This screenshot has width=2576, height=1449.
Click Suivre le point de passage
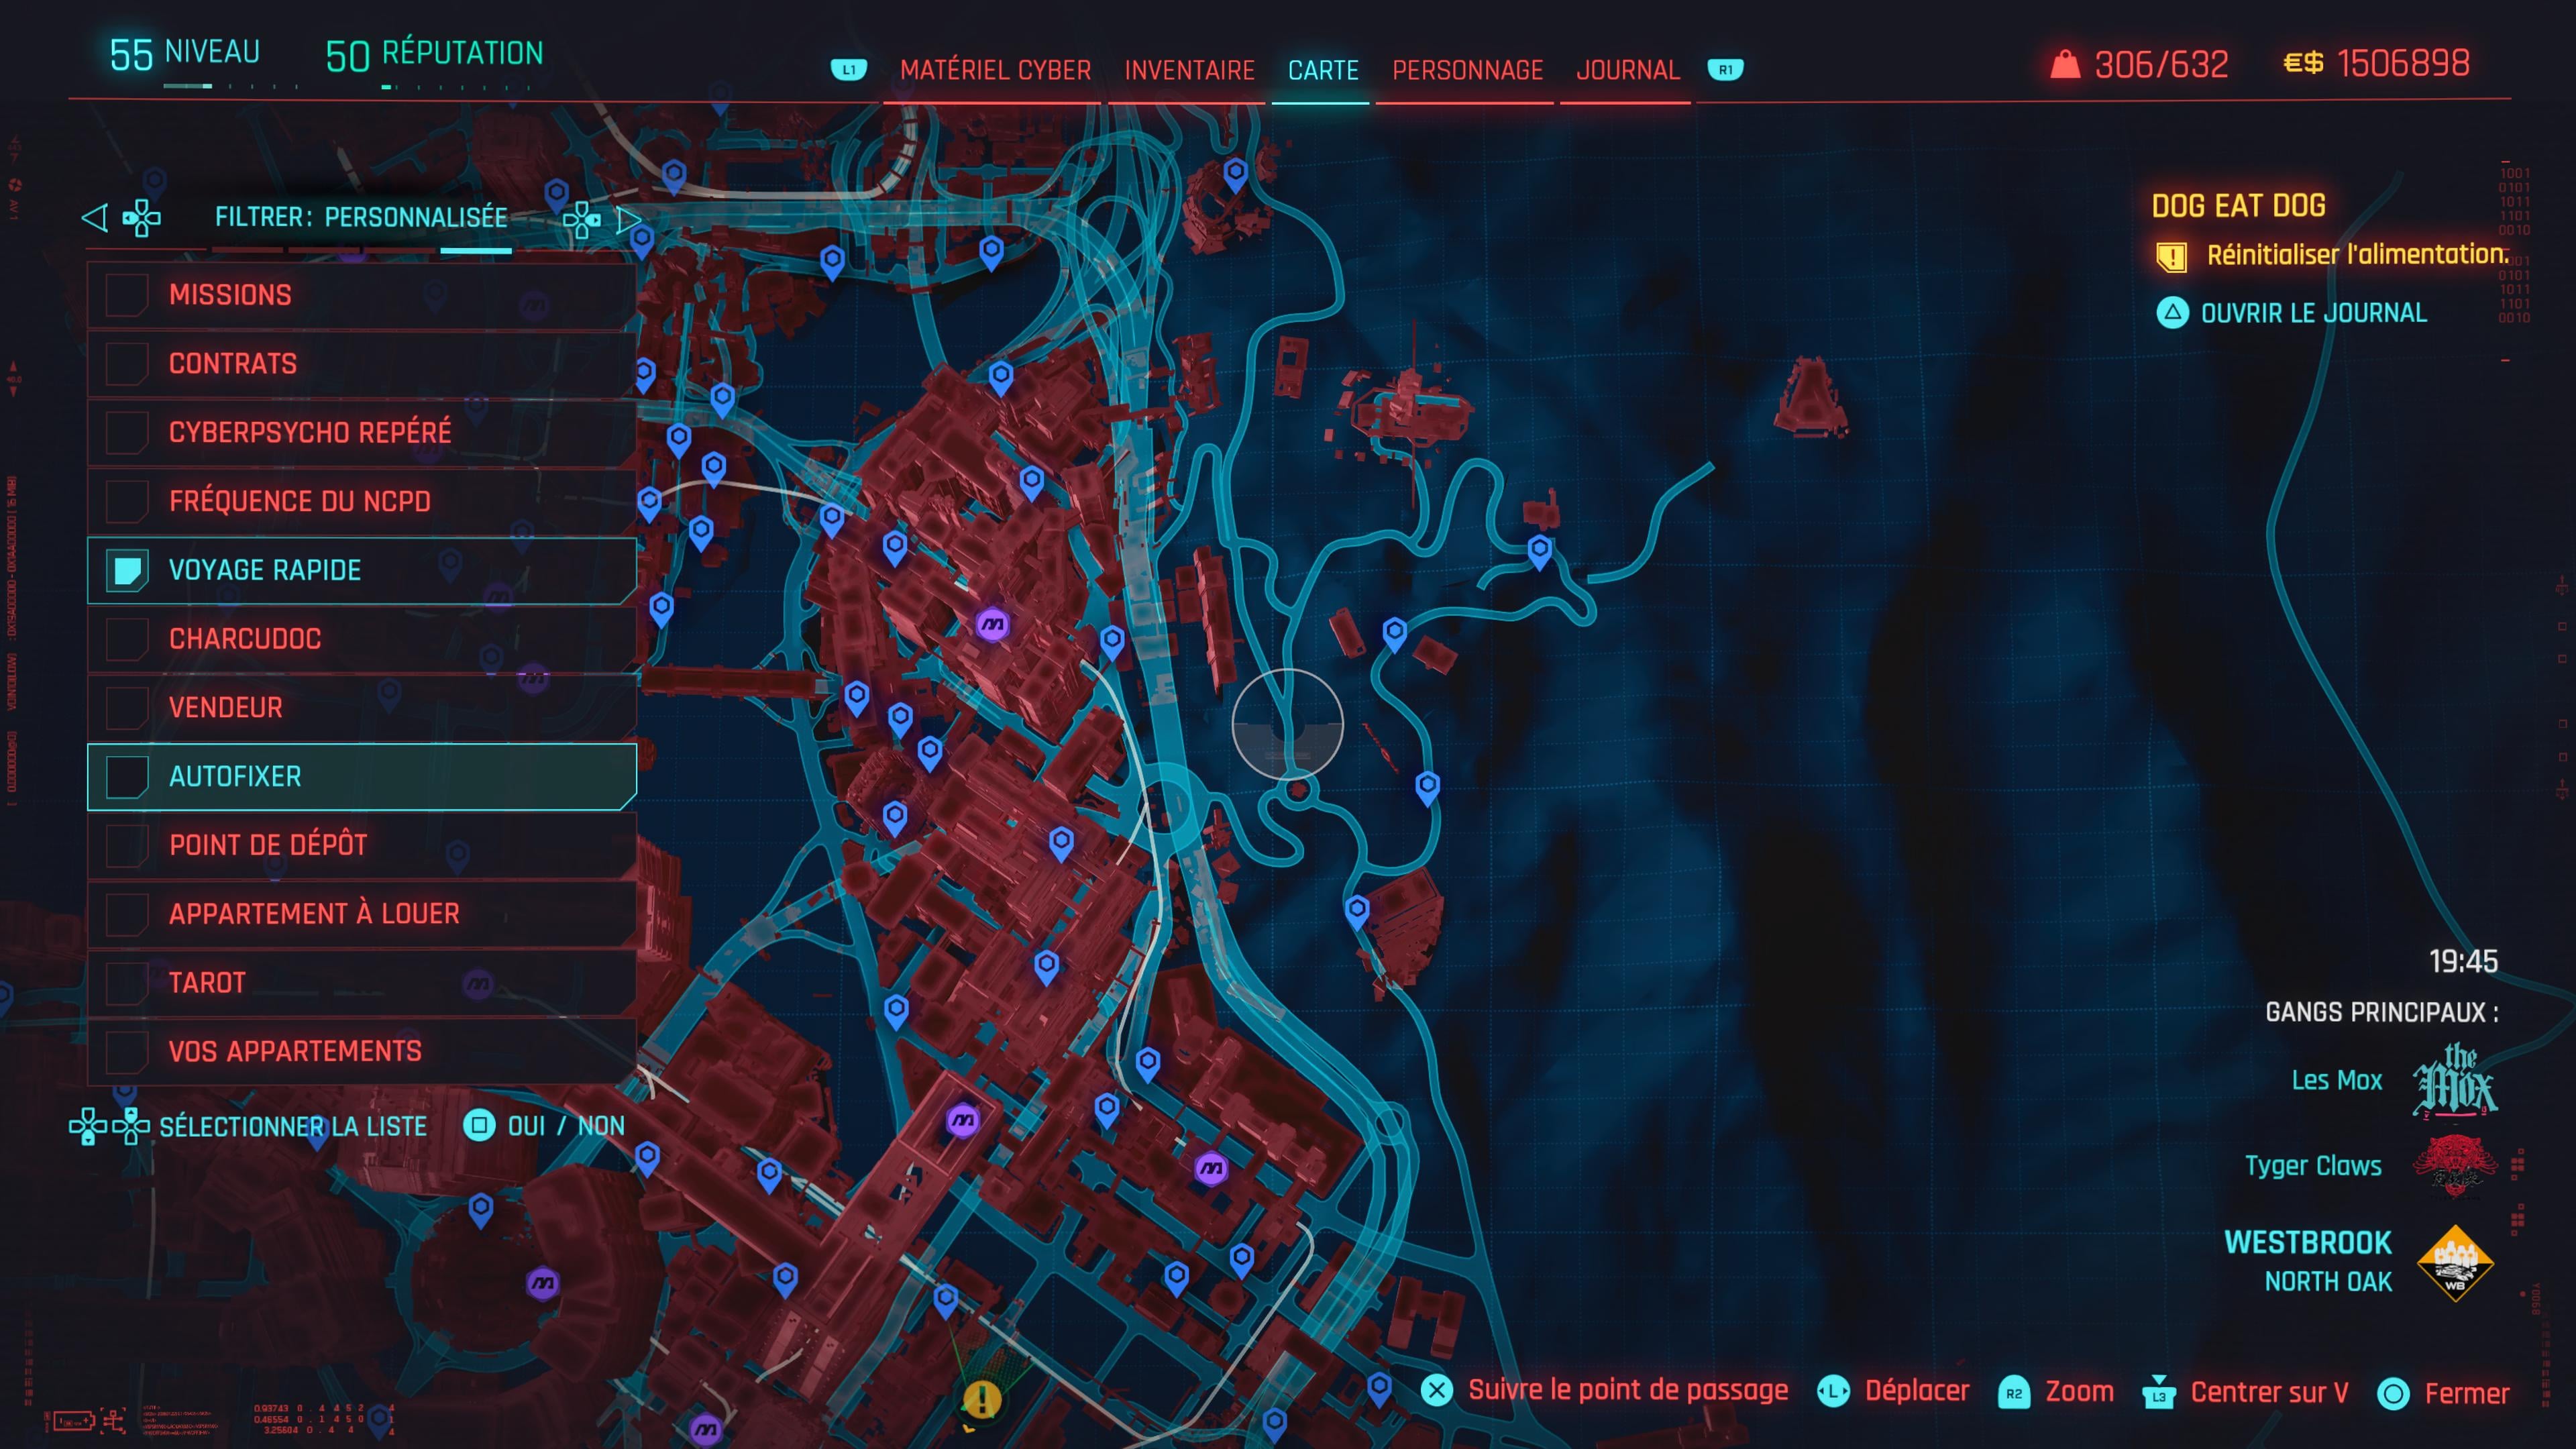click(1627, 1390)
